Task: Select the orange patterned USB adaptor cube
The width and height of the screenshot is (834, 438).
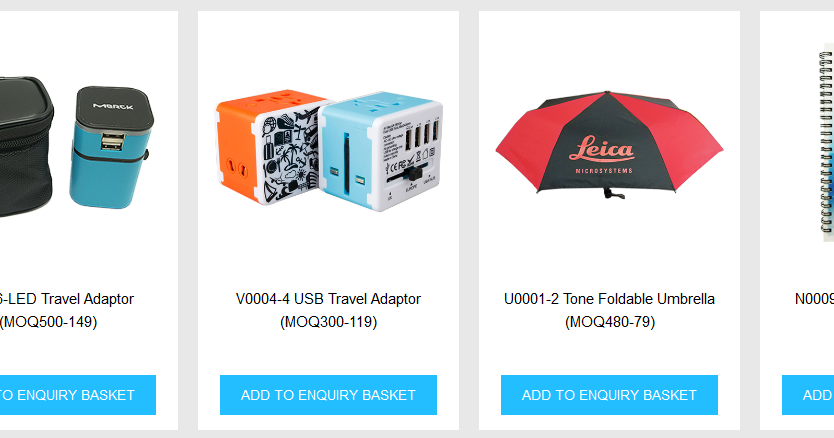Action: [x=268, y=146]
